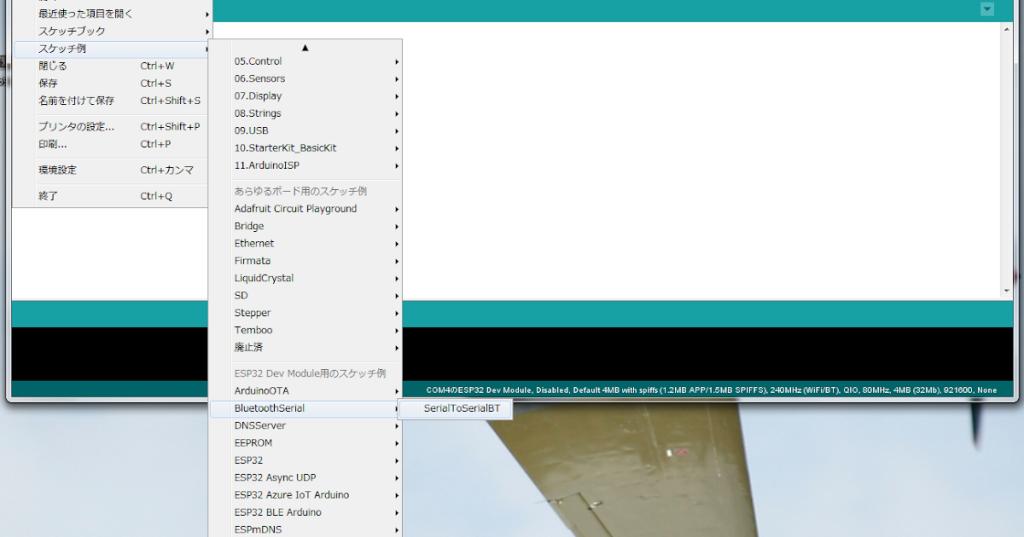Click the editor scrollbar's up arrow
This screenshot has width=1024, height=537.
[x=1006, y=29]
